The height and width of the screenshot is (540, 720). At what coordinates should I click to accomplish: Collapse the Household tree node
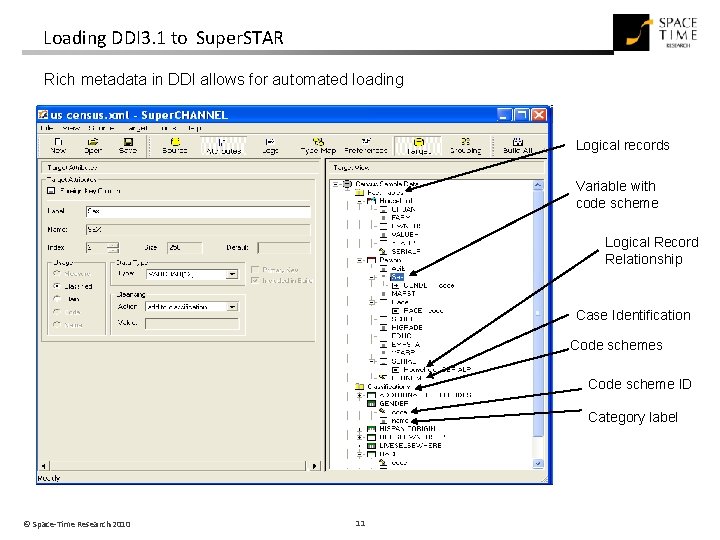tap(360, 201)
